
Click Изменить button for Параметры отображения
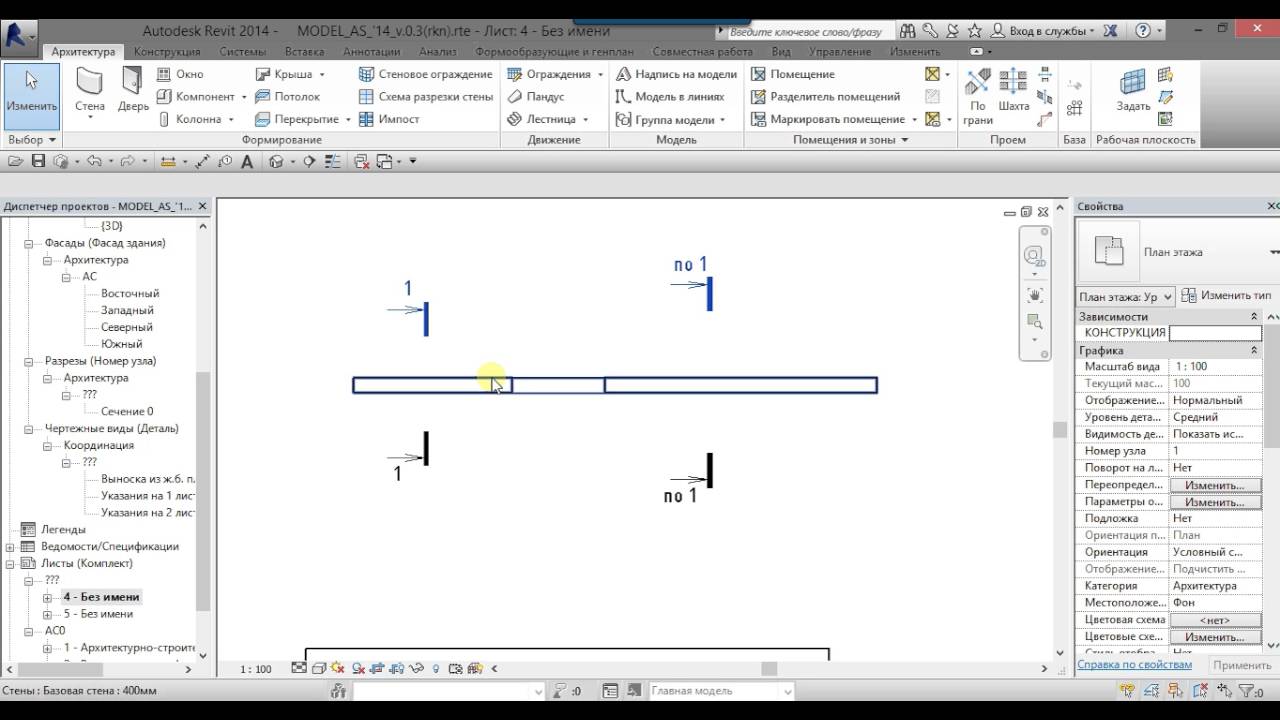1215,502
